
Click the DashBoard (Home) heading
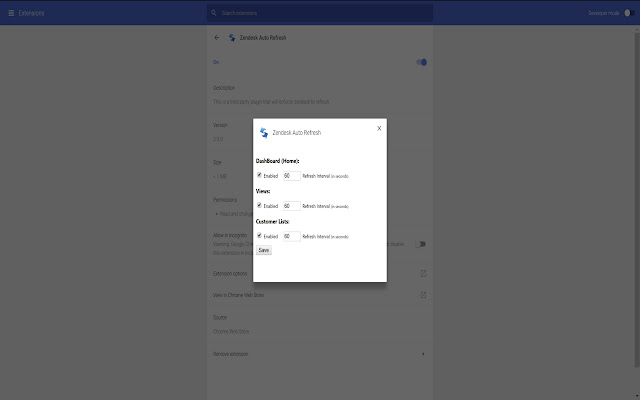[x=278, y=161]
